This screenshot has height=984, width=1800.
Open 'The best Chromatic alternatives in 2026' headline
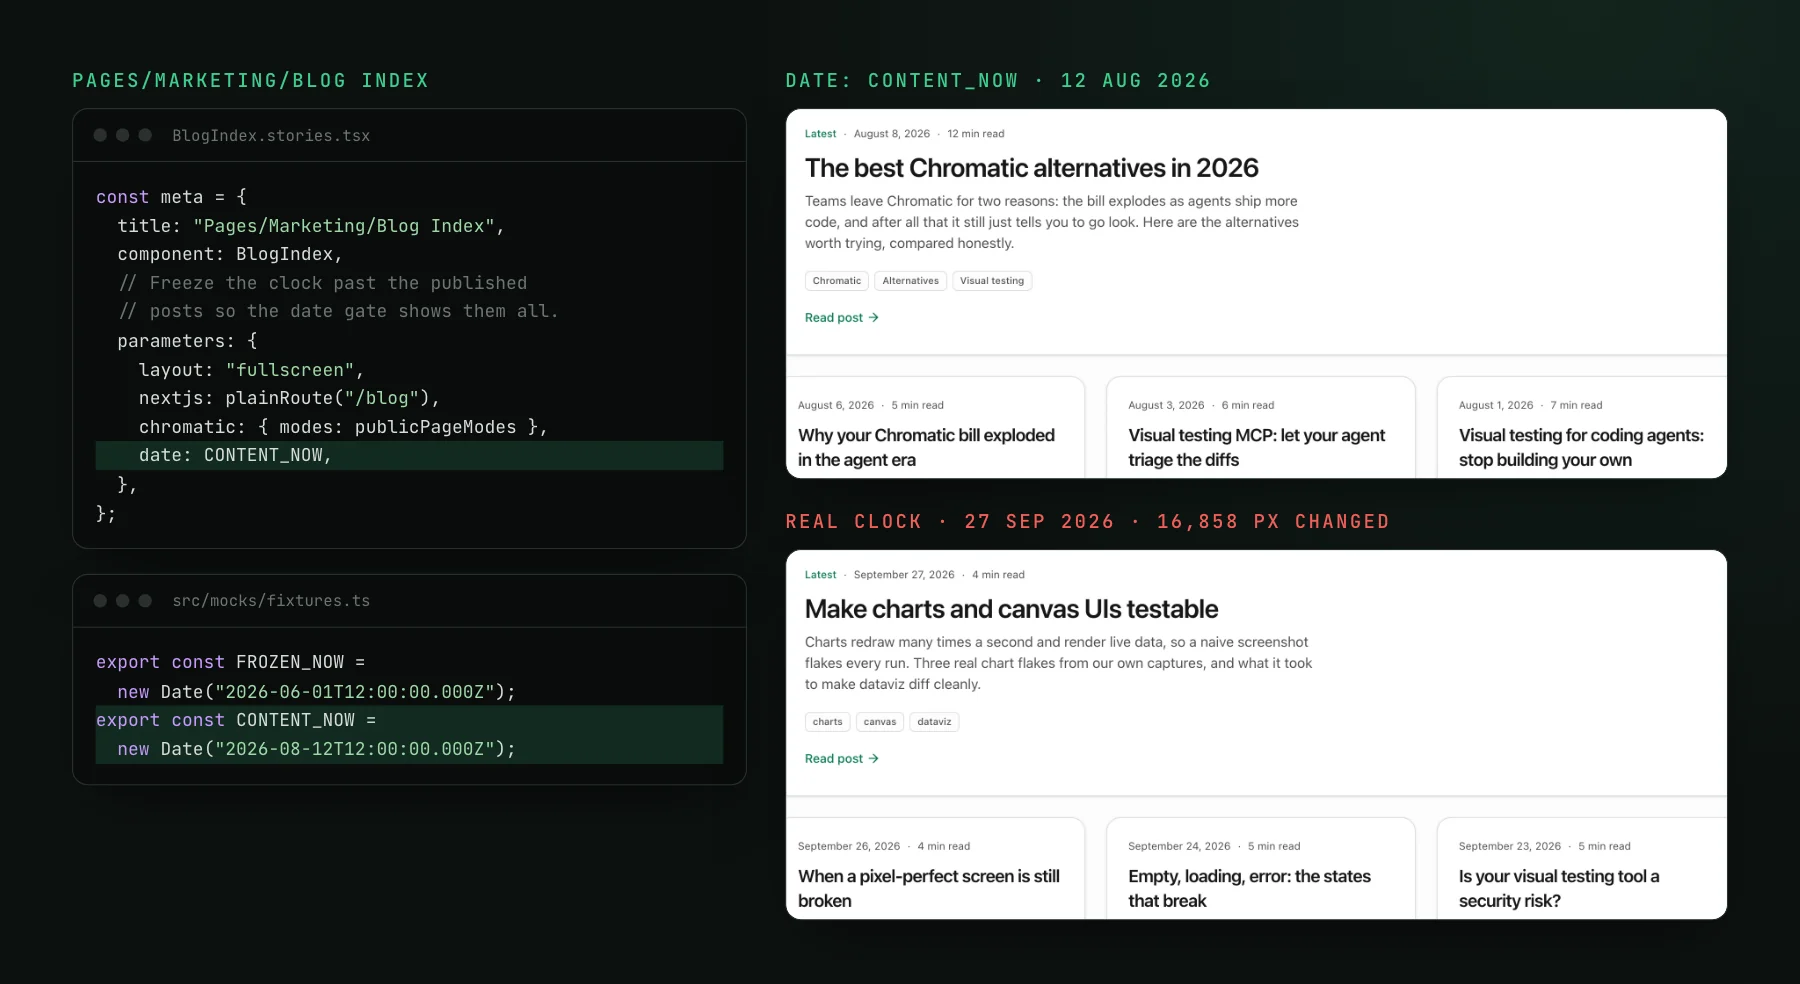tap(1031, 168)
